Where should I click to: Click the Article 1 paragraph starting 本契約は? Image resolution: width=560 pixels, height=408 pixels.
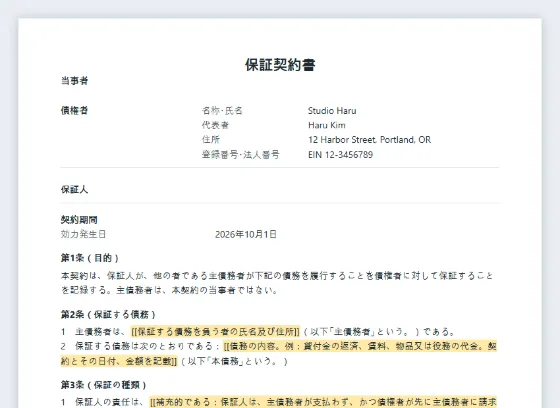(277, 283)
